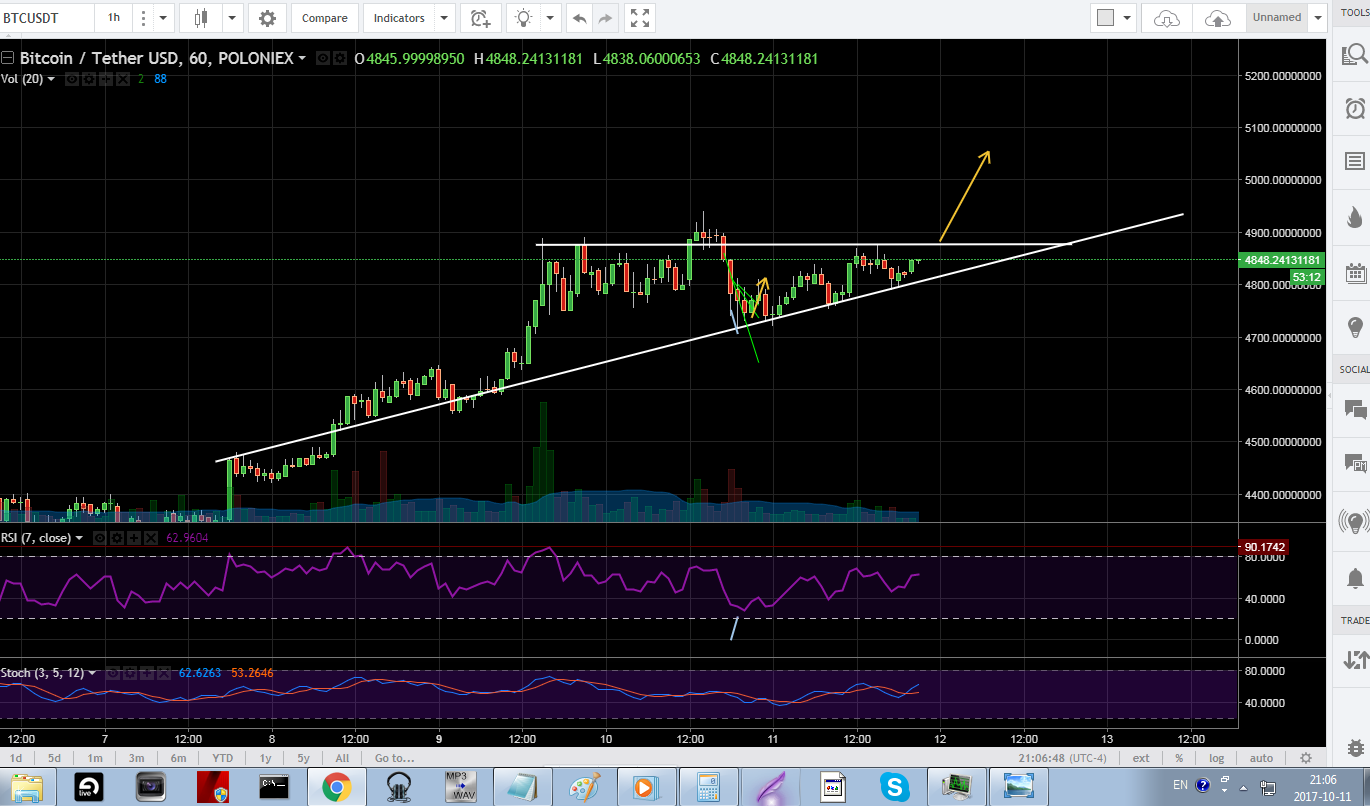
Task: Select the YTD date range
Action: [223, 758]
